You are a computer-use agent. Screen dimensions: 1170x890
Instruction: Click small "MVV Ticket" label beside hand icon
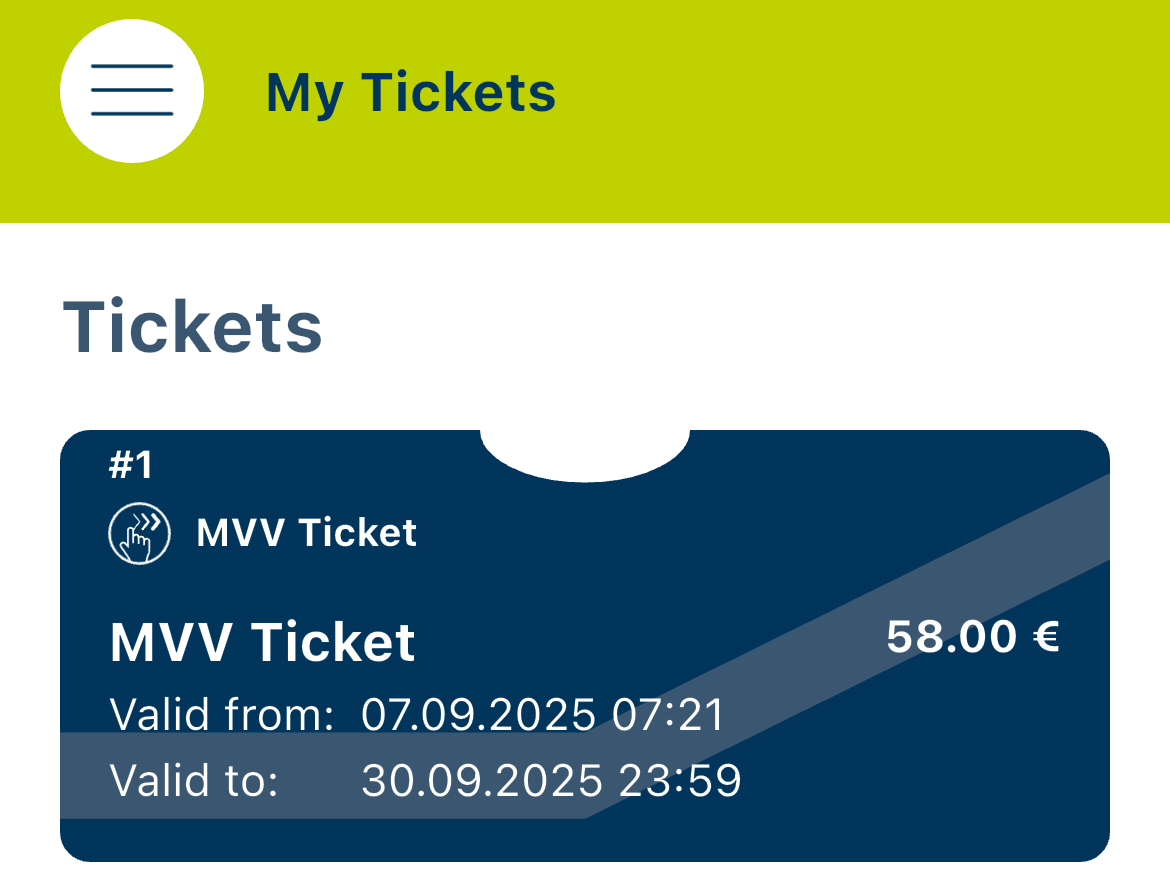tap(306, 533)
